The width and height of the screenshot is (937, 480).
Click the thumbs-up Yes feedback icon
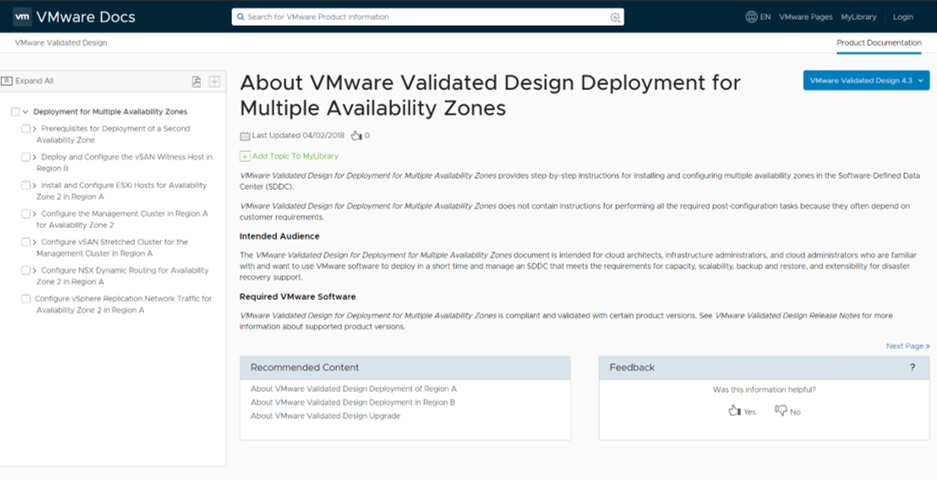(734, 410)
